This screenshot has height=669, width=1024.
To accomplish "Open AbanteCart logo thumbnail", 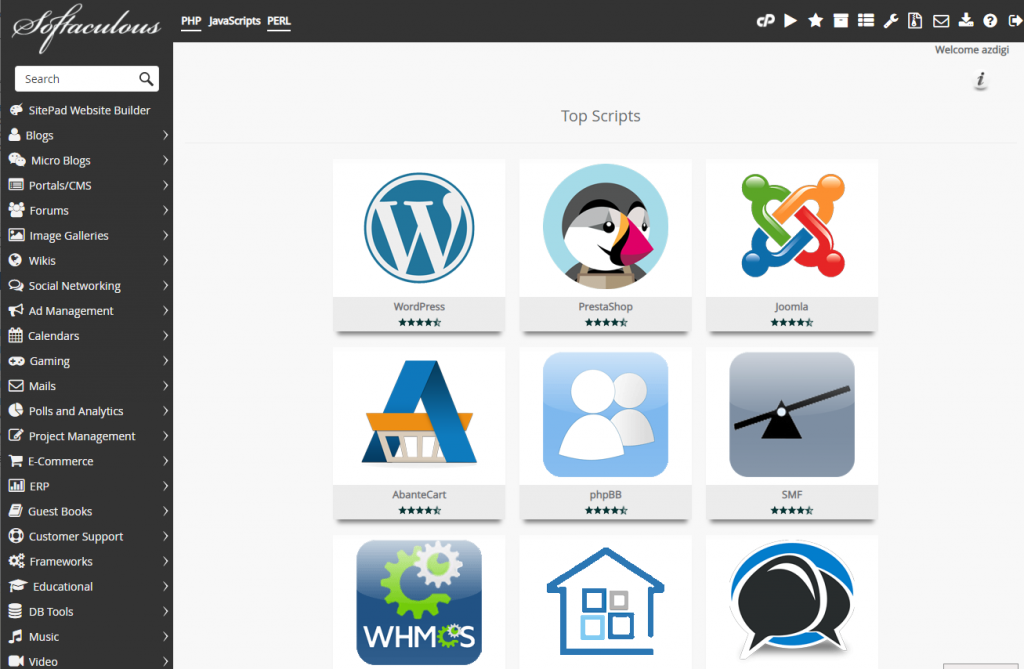I will (419, 416).
